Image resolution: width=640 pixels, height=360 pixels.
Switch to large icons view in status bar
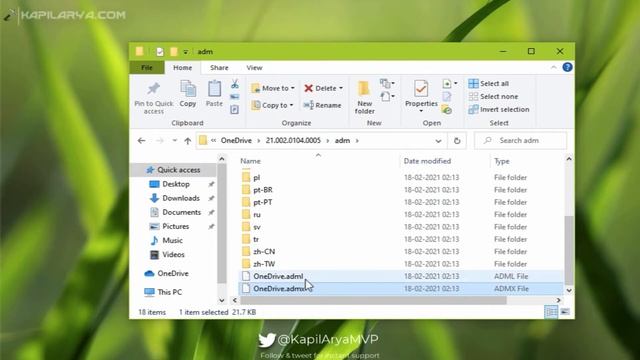(565, 312)
